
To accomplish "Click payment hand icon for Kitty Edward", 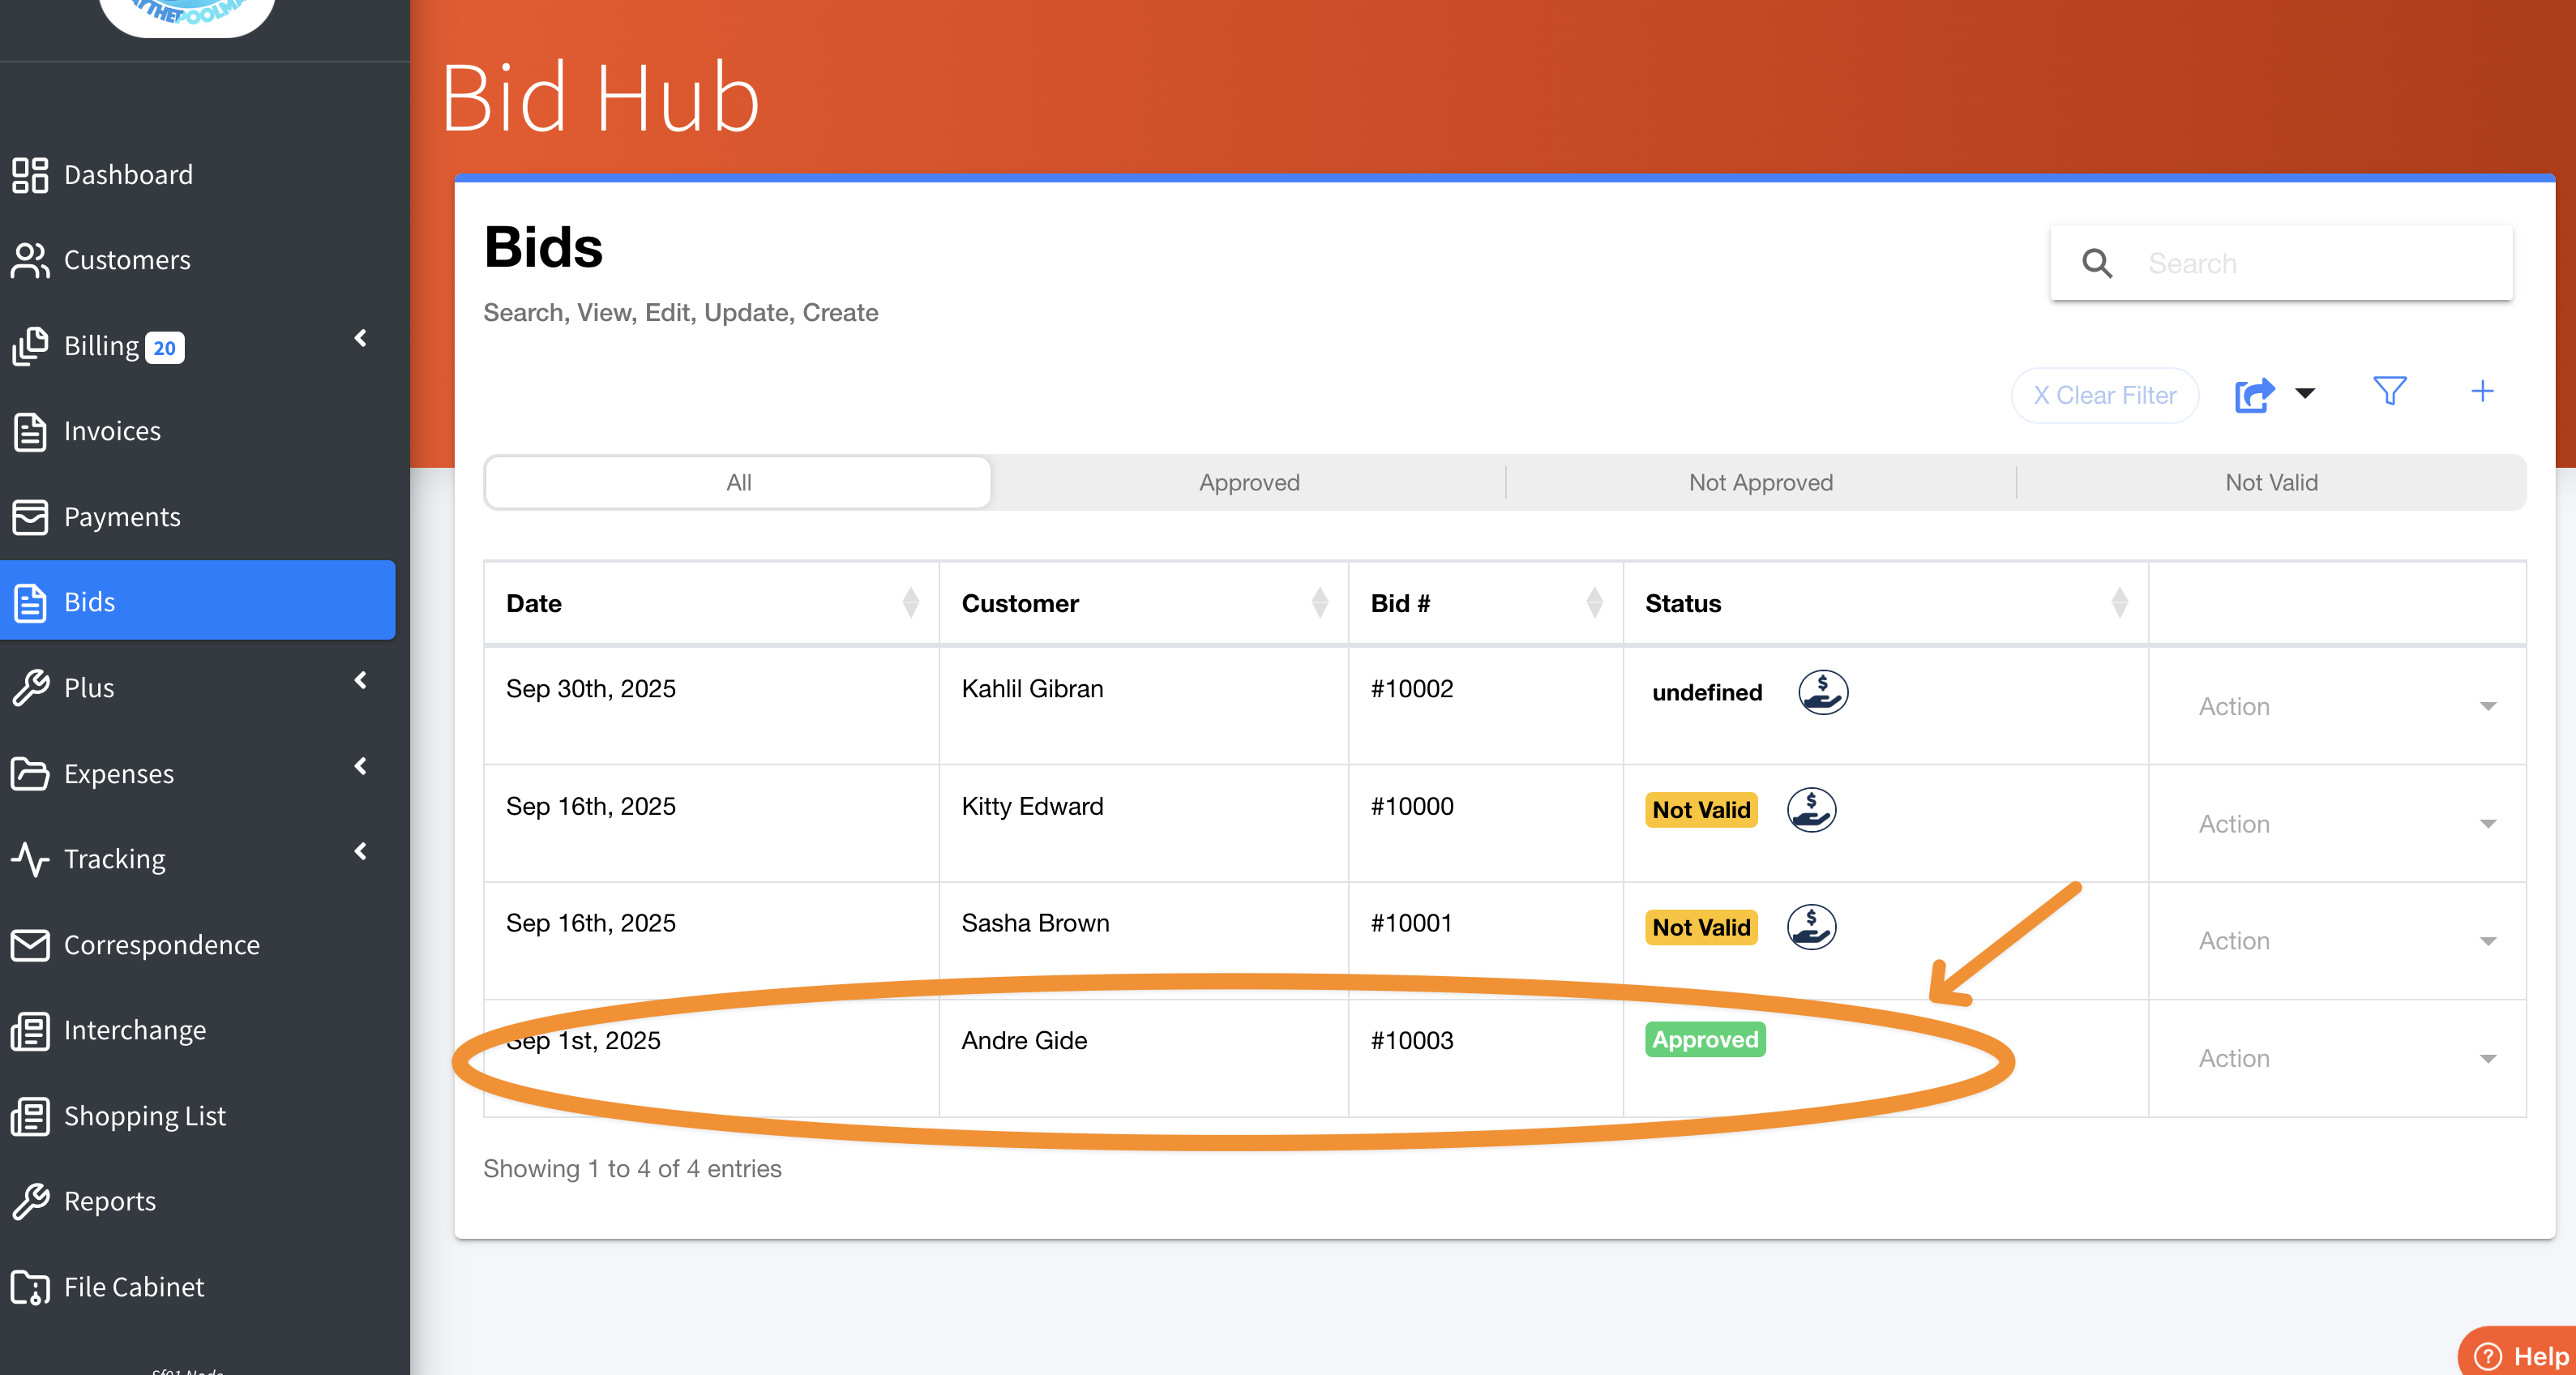I will coord(1810,809).
